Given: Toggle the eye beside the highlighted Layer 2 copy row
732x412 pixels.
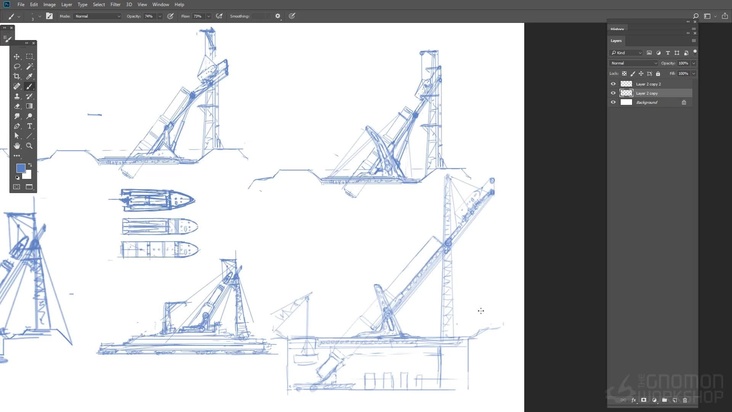Looking at the screenshot, I should click(x=613, y=93).
